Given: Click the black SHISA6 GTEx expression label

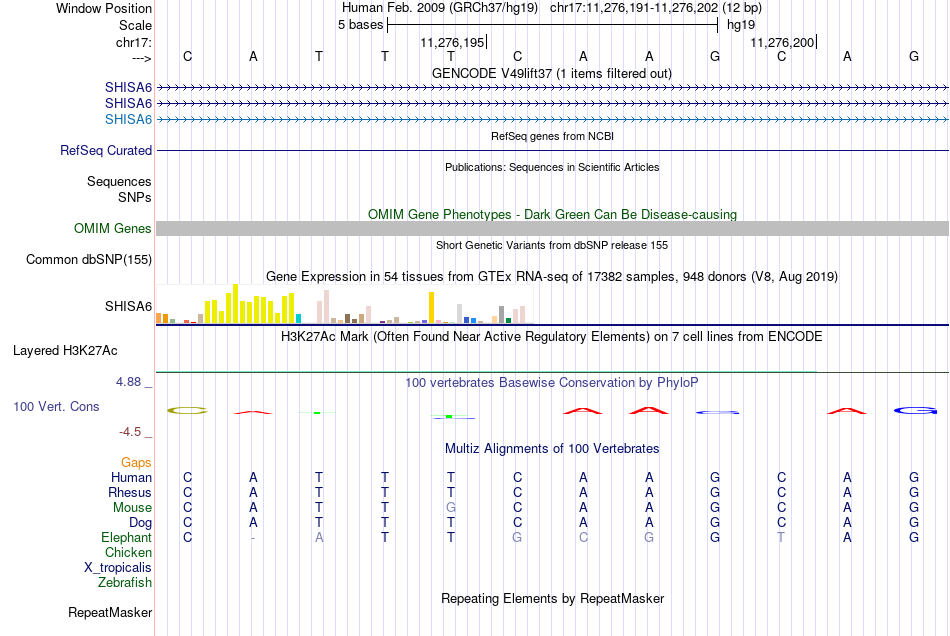Looking at the screenshot, I should click(128, 306).
